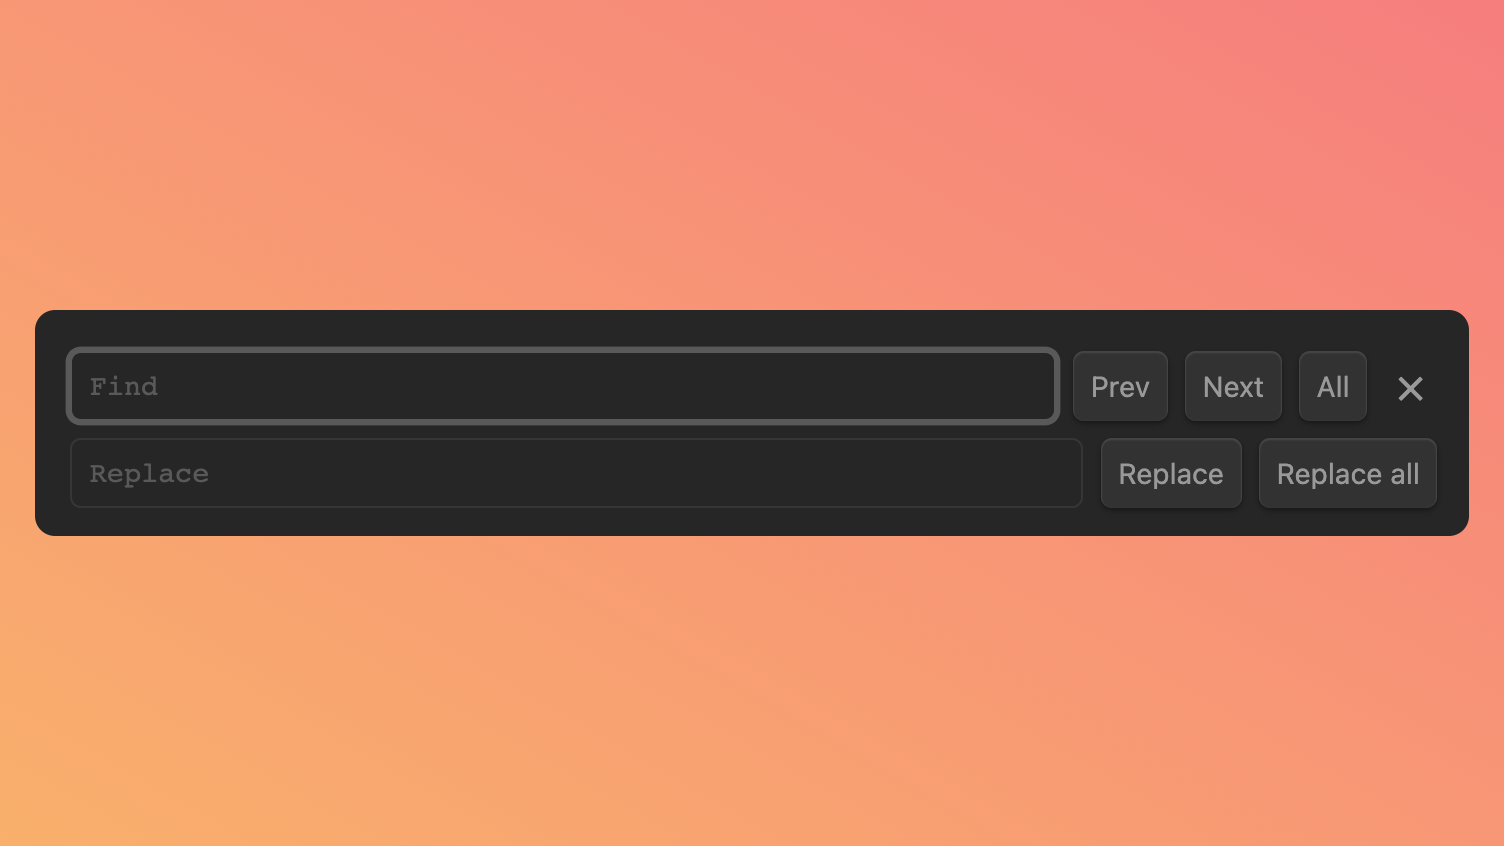Replace every occurrence at once
This screenshot has height=846, width=1504.
[1347, 473]
